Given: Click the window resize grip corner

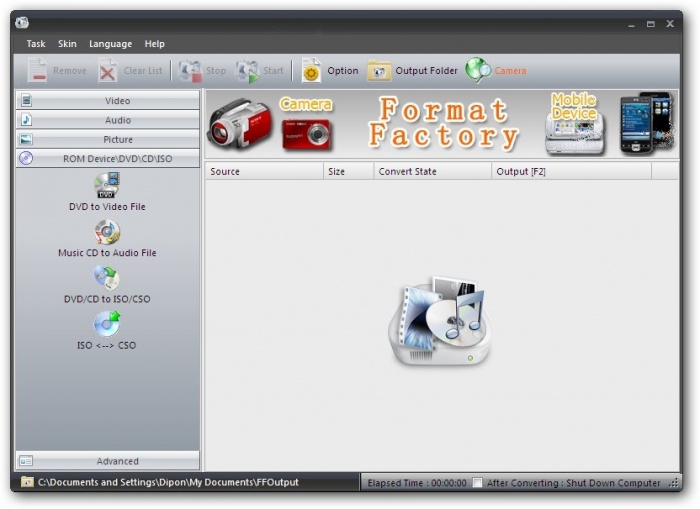Looking at the screenshot, I should click(673, 483).
